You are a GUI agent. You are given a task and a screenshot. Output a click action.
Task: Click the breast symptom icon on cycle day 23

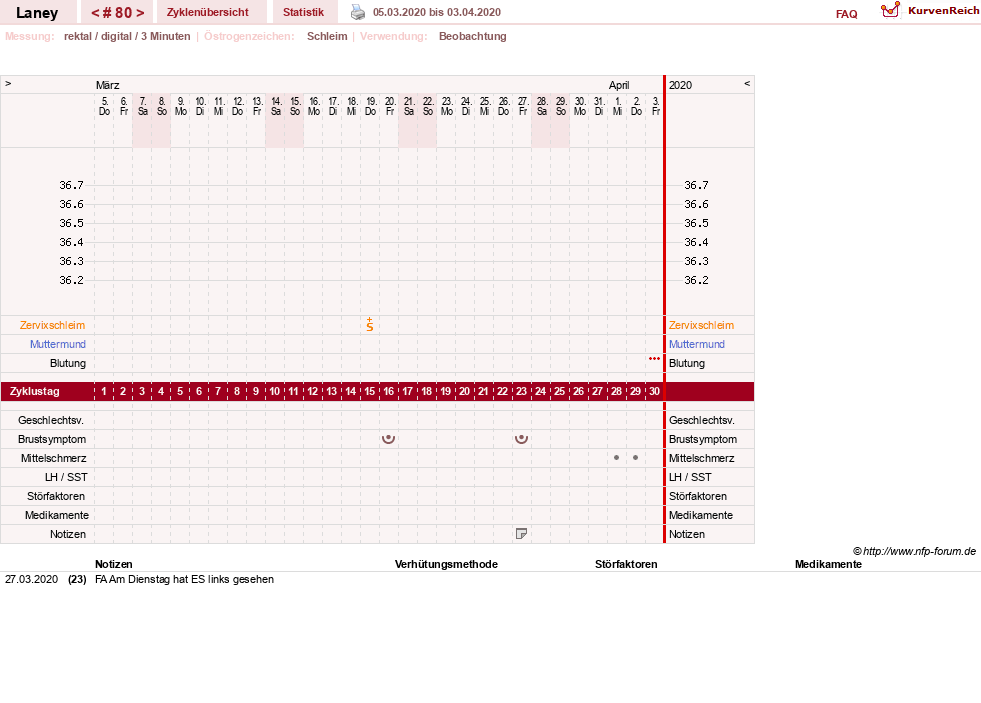click(x=521, y=438)
